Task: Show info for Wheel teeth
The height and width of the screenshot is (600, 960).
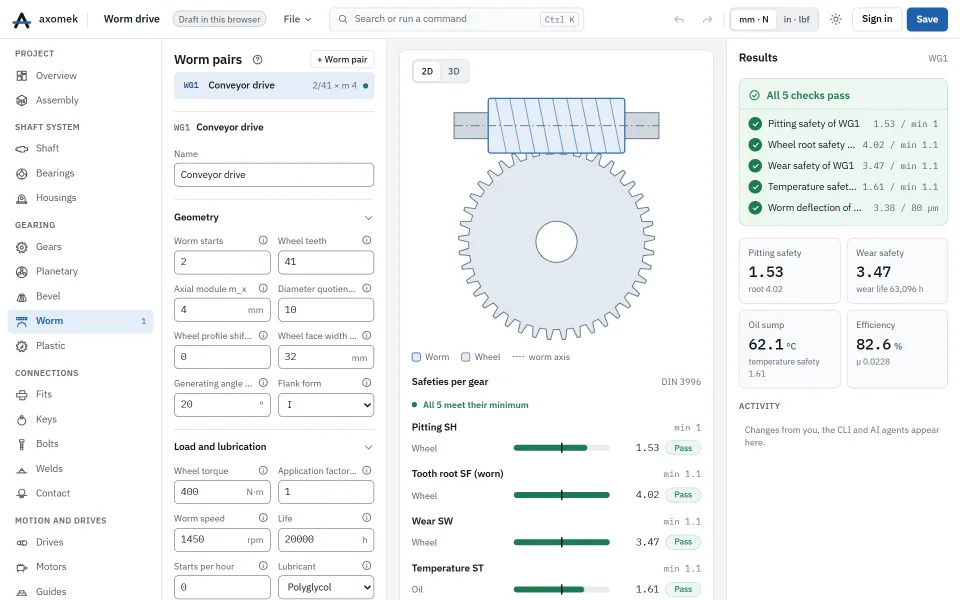Action: pyautogui.click(x=367, y=240)
